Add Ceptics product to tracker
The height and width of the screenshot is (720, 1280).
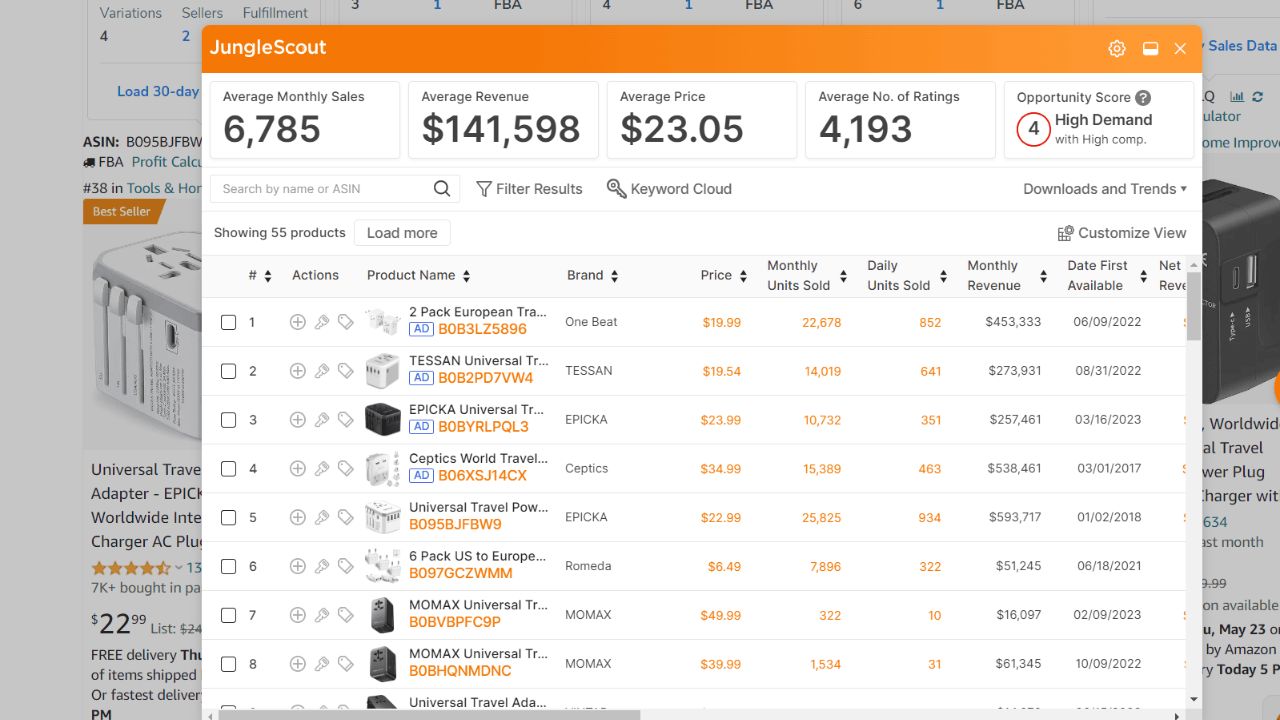[297, 468]
